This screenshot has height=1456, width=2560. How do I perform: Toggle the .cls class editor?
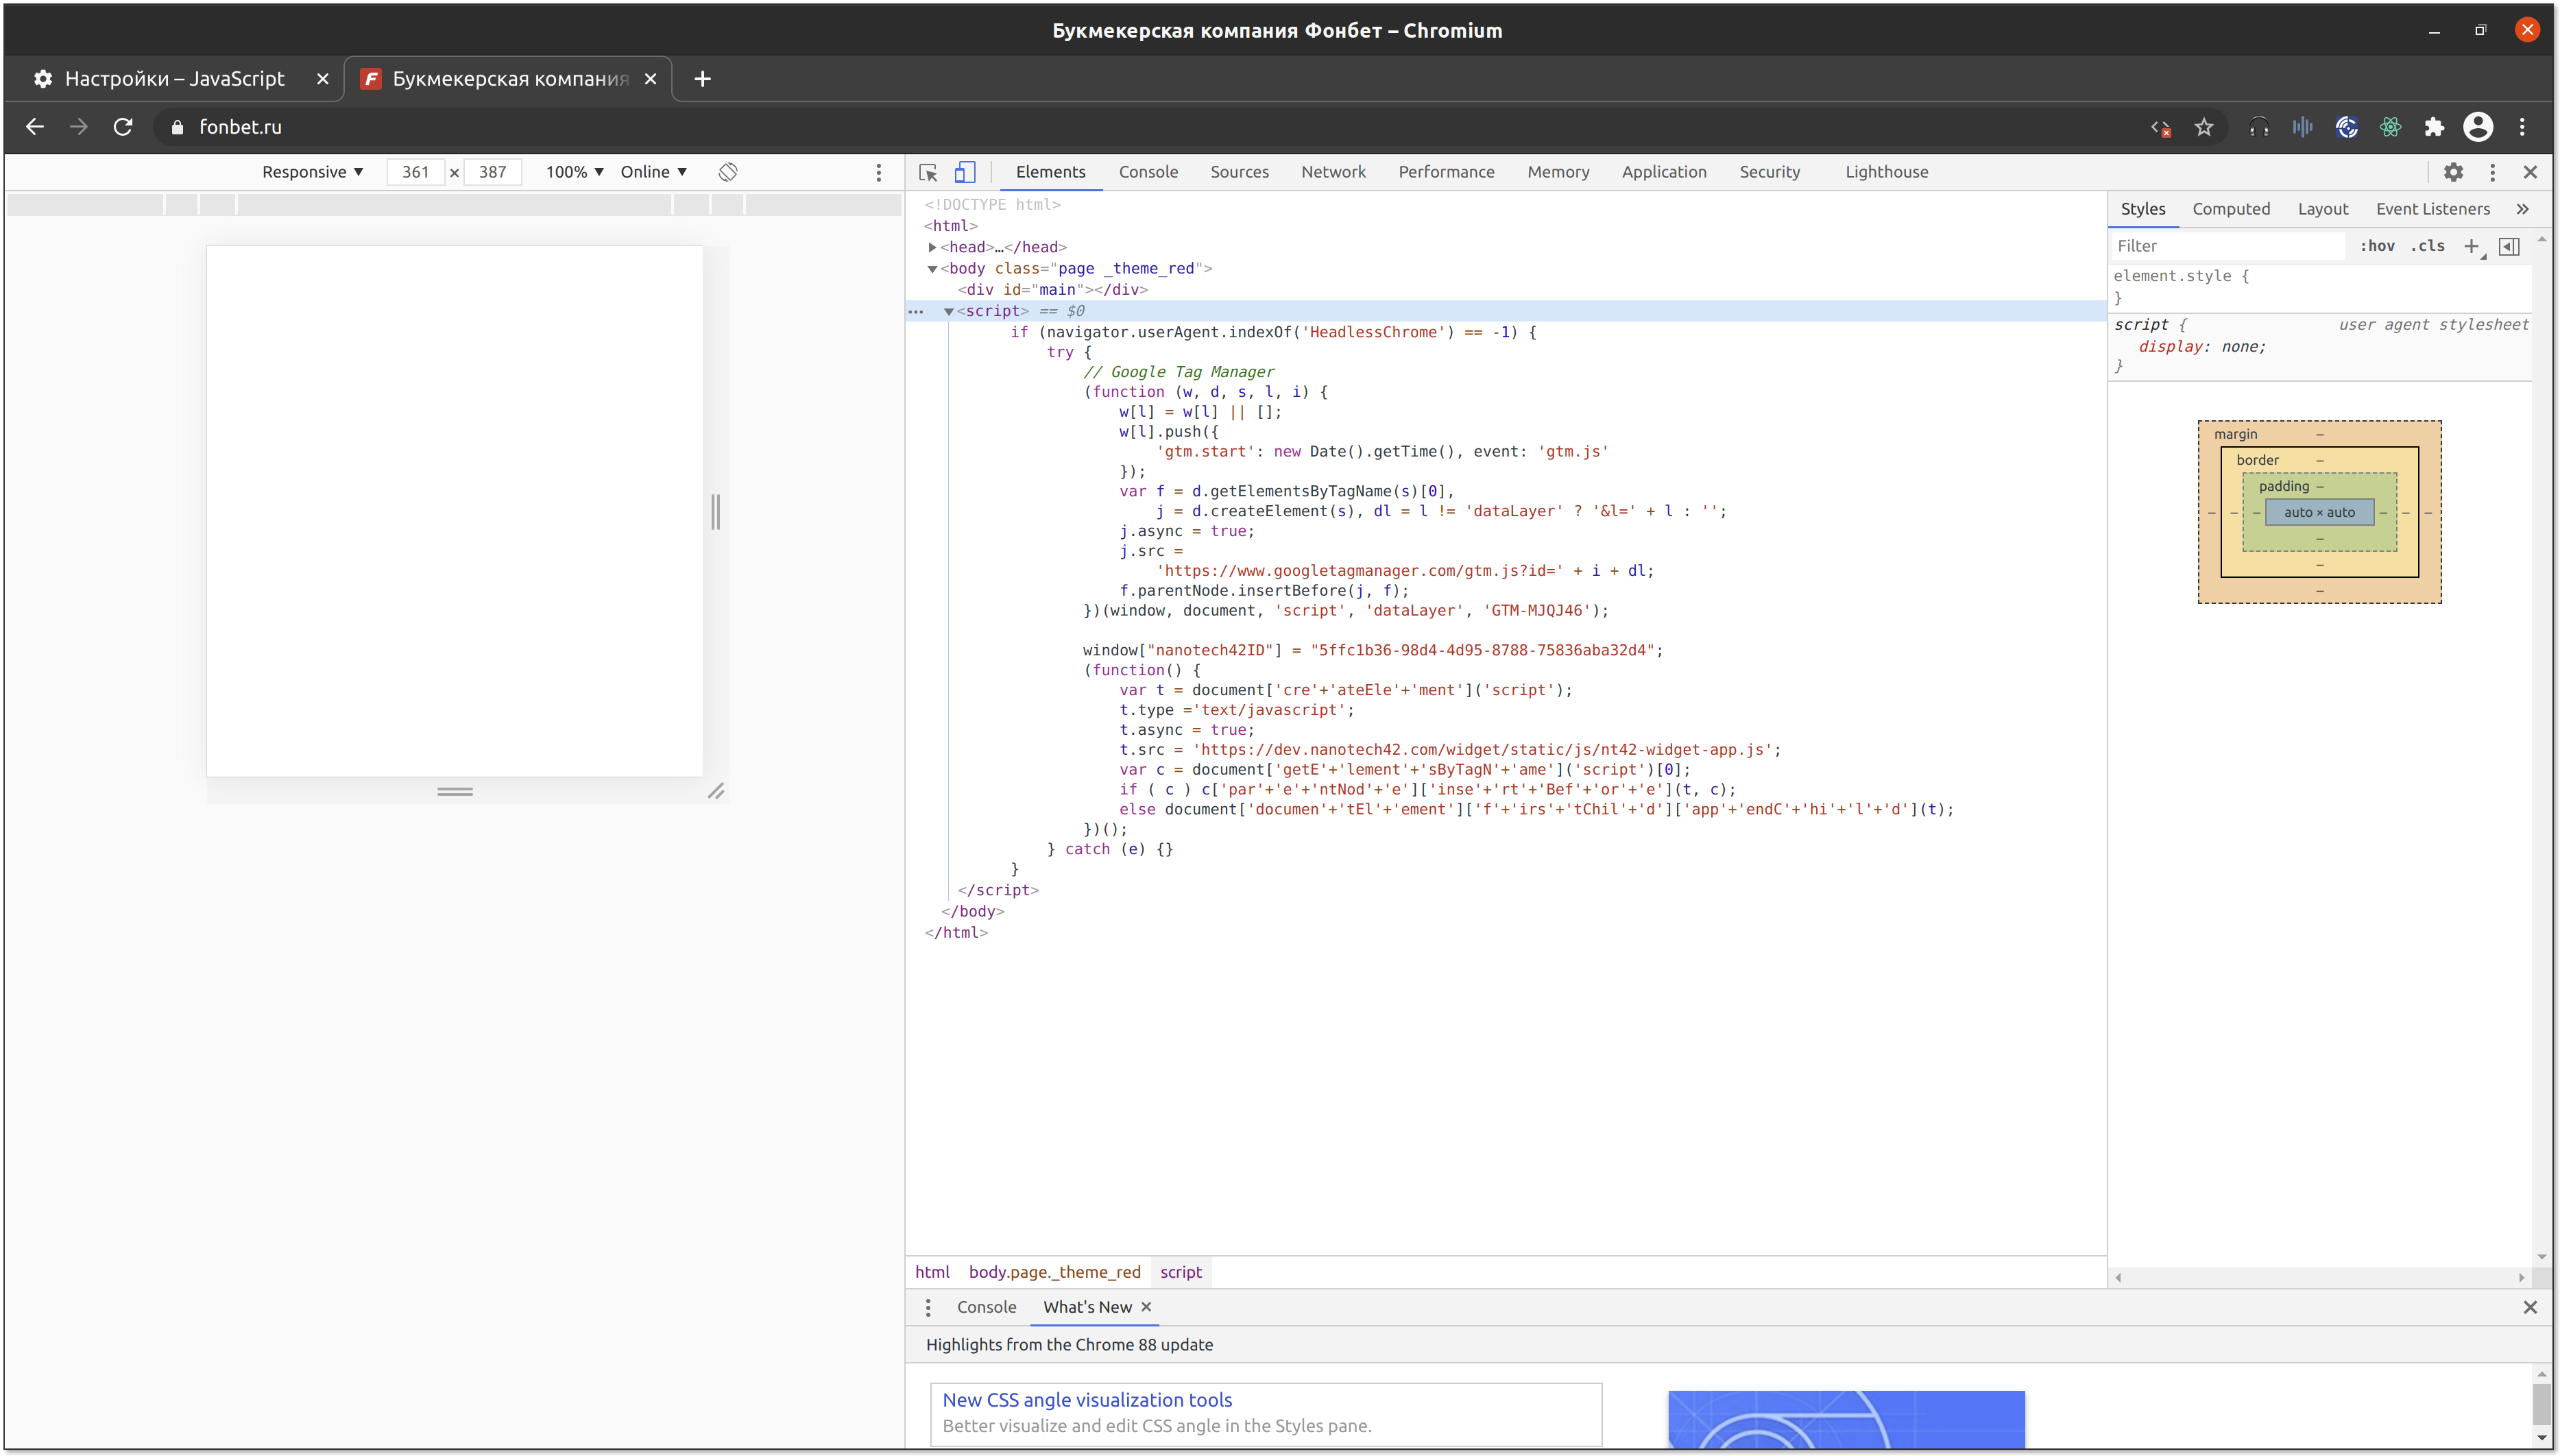pyautogui.click(x=2427, y=246)
